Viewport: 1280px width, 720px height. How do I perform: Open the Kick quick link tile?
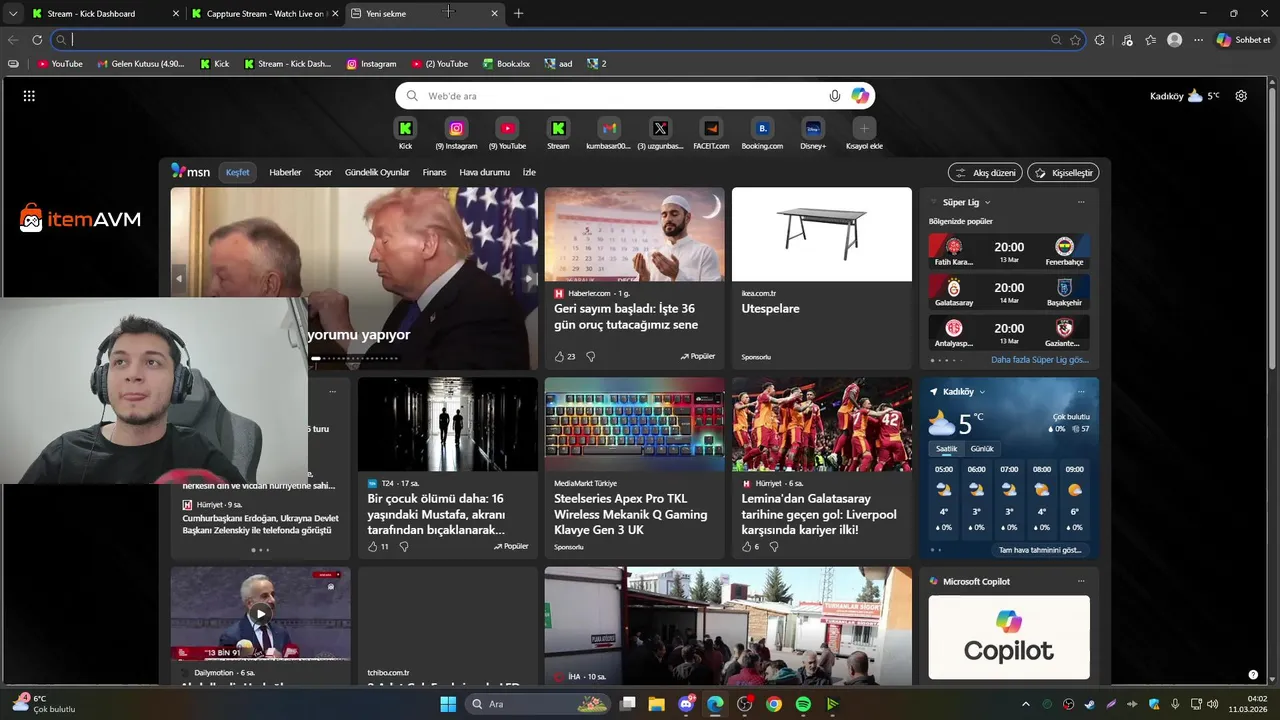[x=405, y=128]
